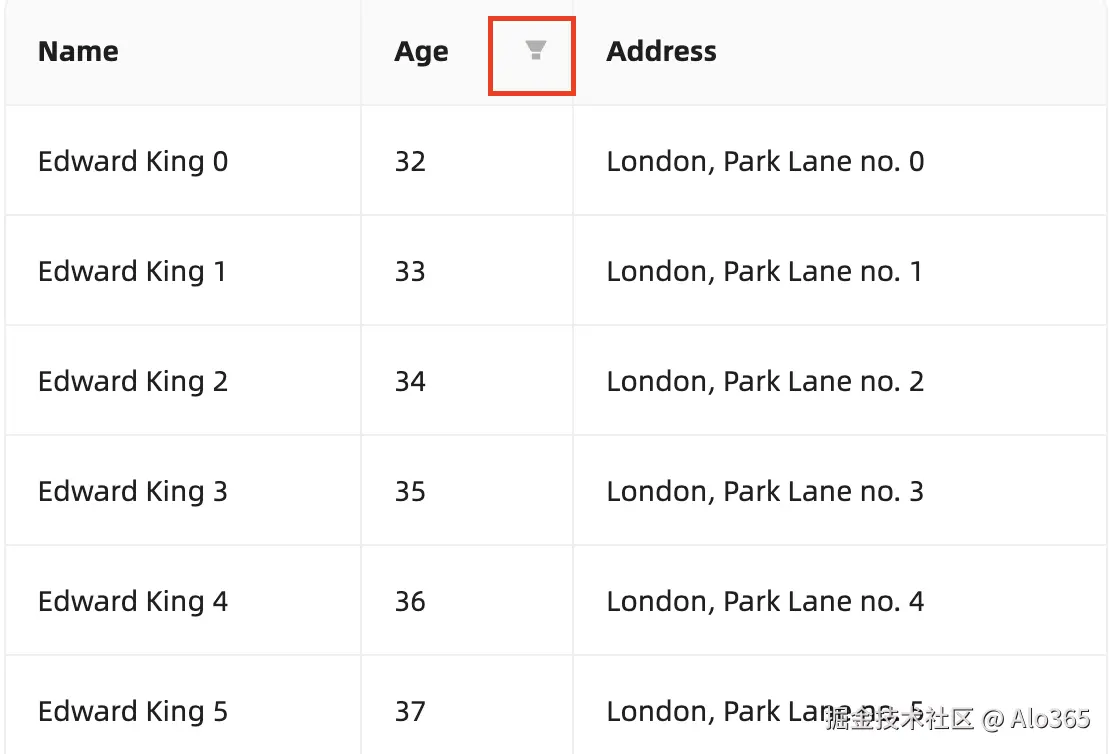The height and width of the screenshot is (754, 1112).
Task: Click the London, Park Lane no. 0 address
Action: pyautogui.click(x=765, y=162)
